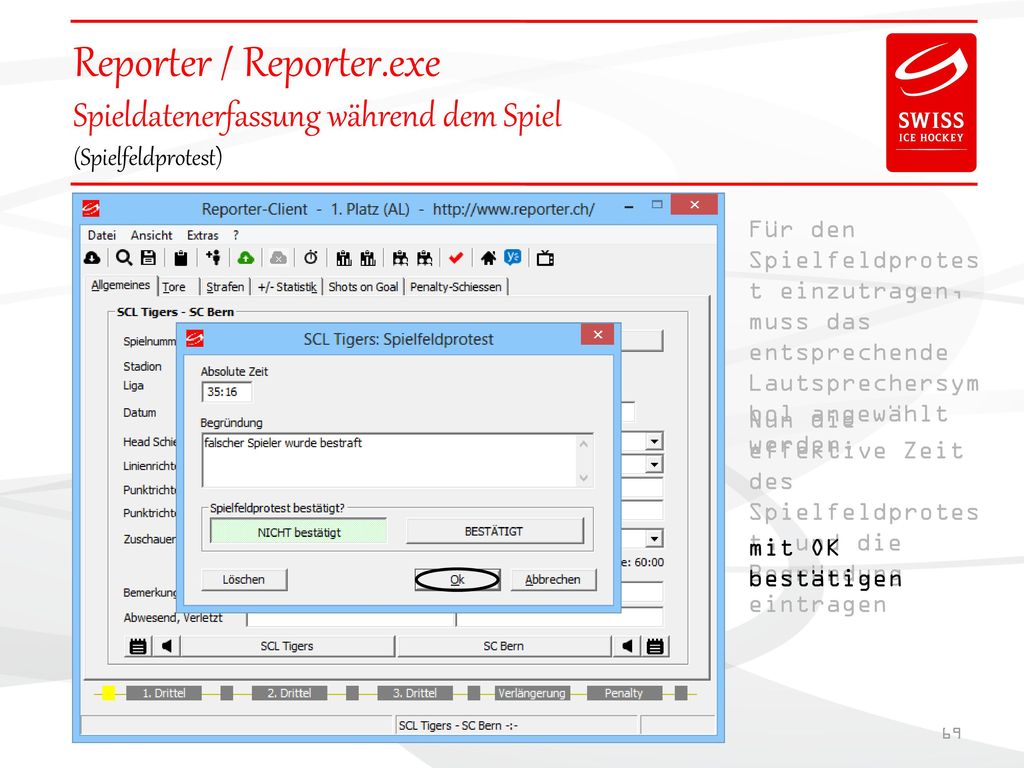The width and height of the screenshot is (1024, 768).
Task: Expand the Head Schiedsrichter dropdown arrow
Action: (654, 442)
